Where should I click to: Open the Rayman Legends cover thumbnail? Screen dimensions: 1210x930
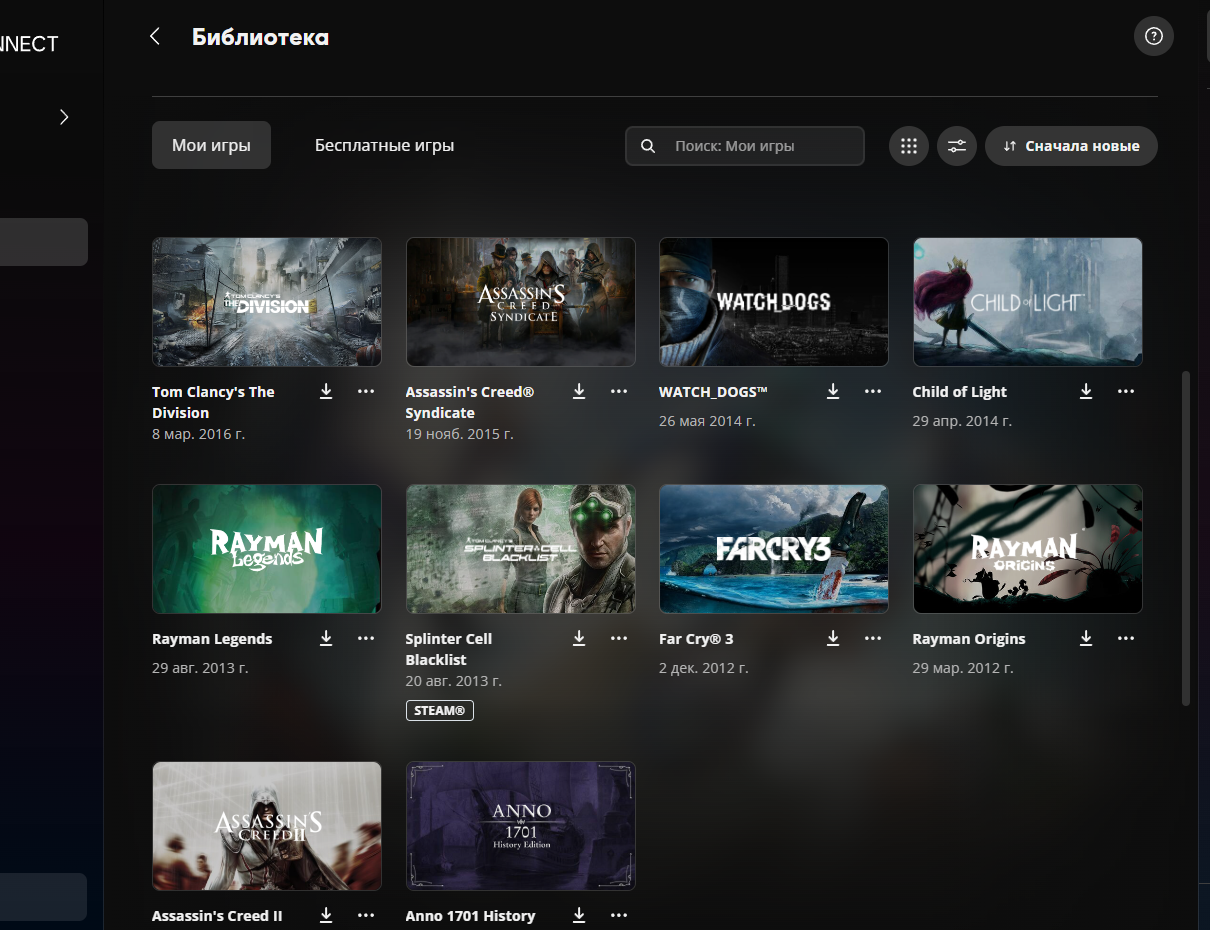pos(267,549)
